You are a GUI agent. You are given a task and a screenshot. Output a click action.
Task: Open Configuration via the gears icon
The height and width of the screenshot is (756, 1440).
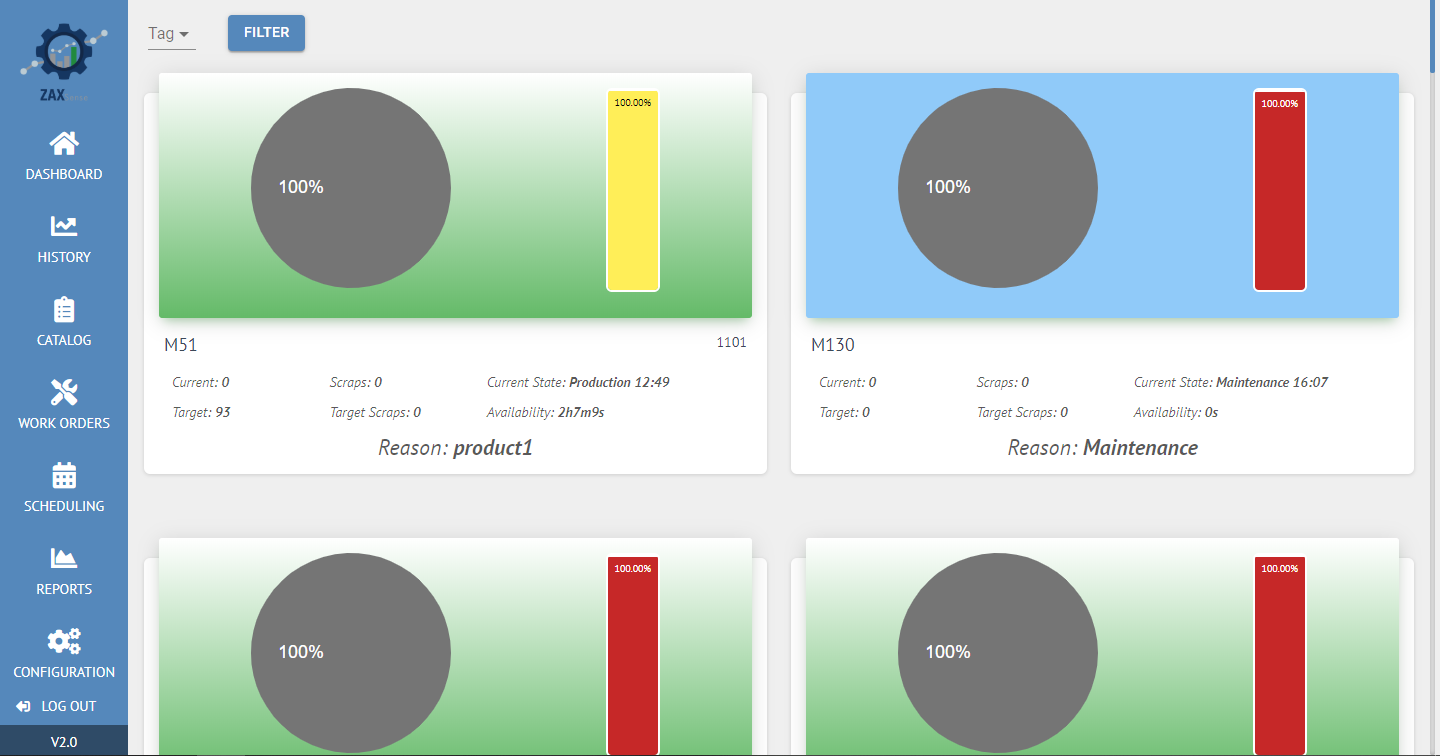tap(64, 641)
